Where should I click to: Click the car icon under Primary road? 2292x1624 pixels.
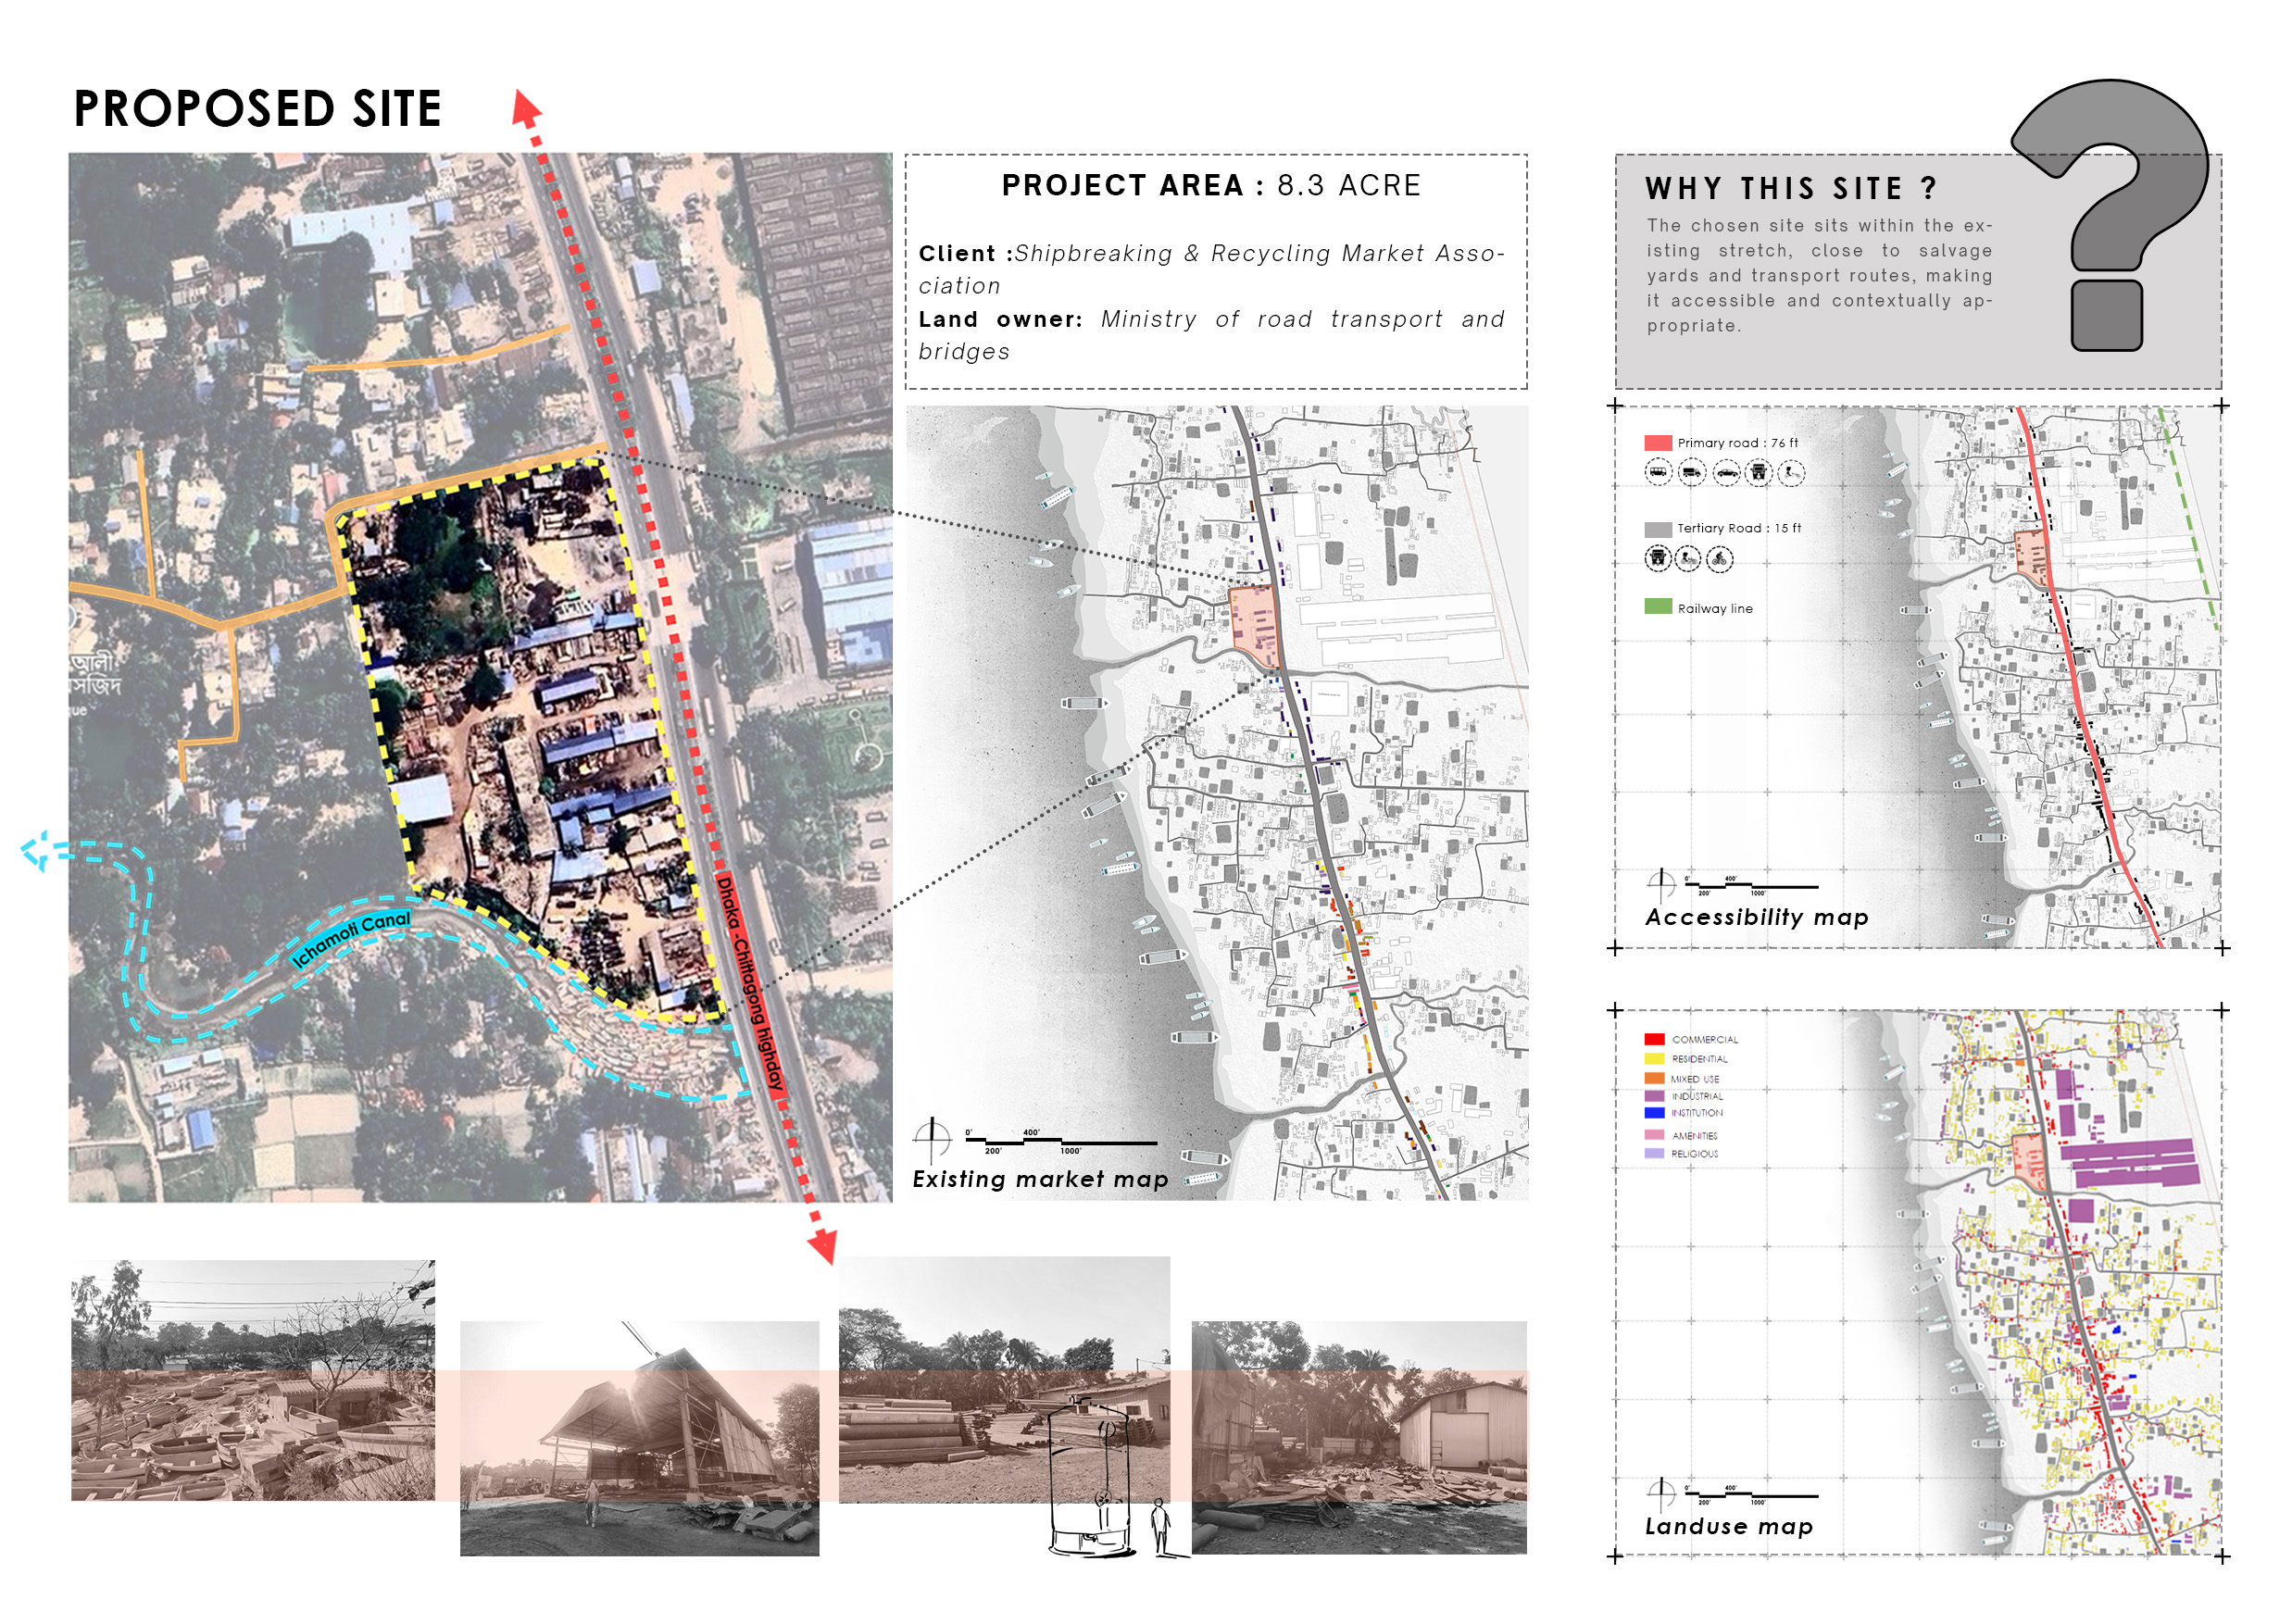point(1726,472)
